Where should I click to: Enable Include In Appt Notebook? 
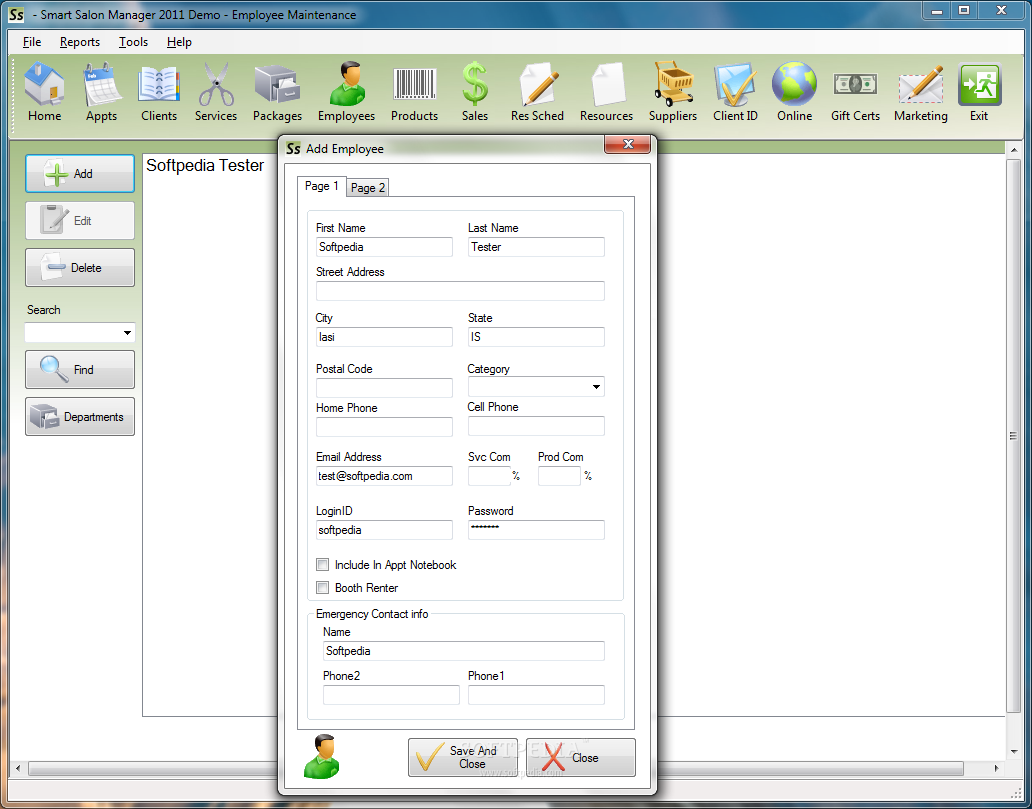tap(322, 565)
